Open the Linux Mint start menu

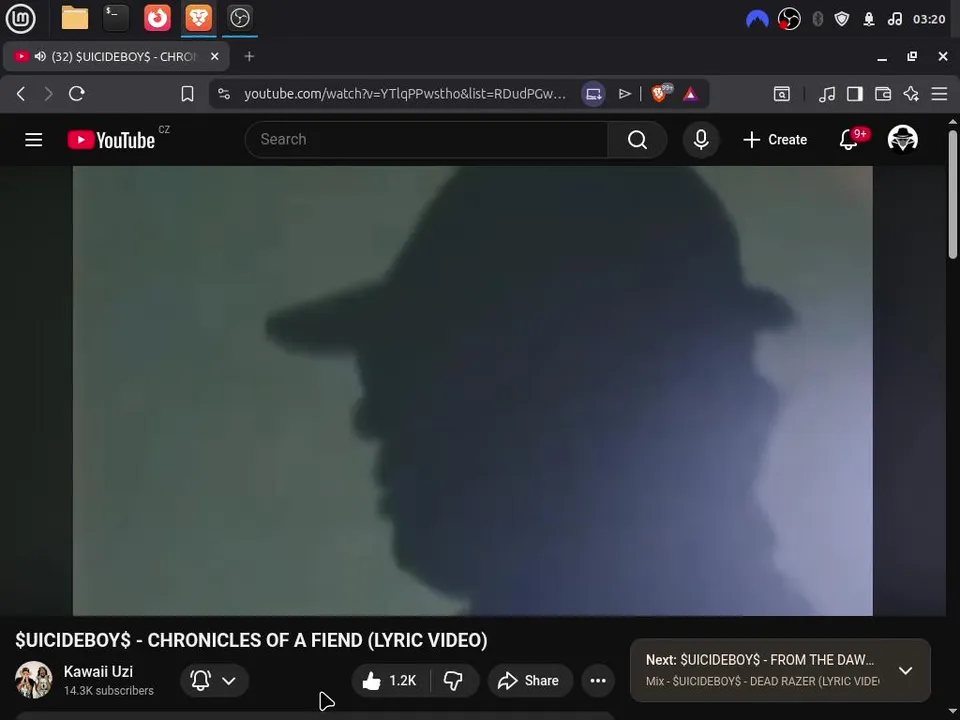coord(20,18)
